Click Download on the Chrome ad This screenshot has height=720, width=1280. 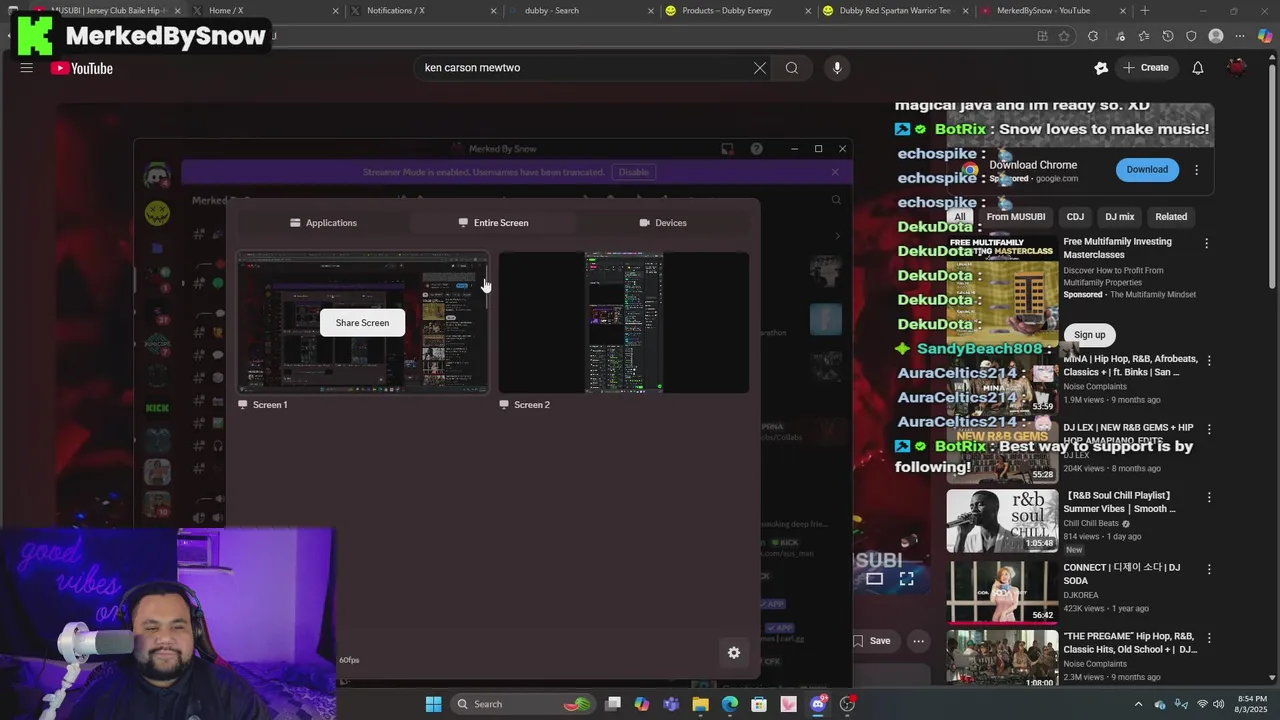click(1147, 170)
